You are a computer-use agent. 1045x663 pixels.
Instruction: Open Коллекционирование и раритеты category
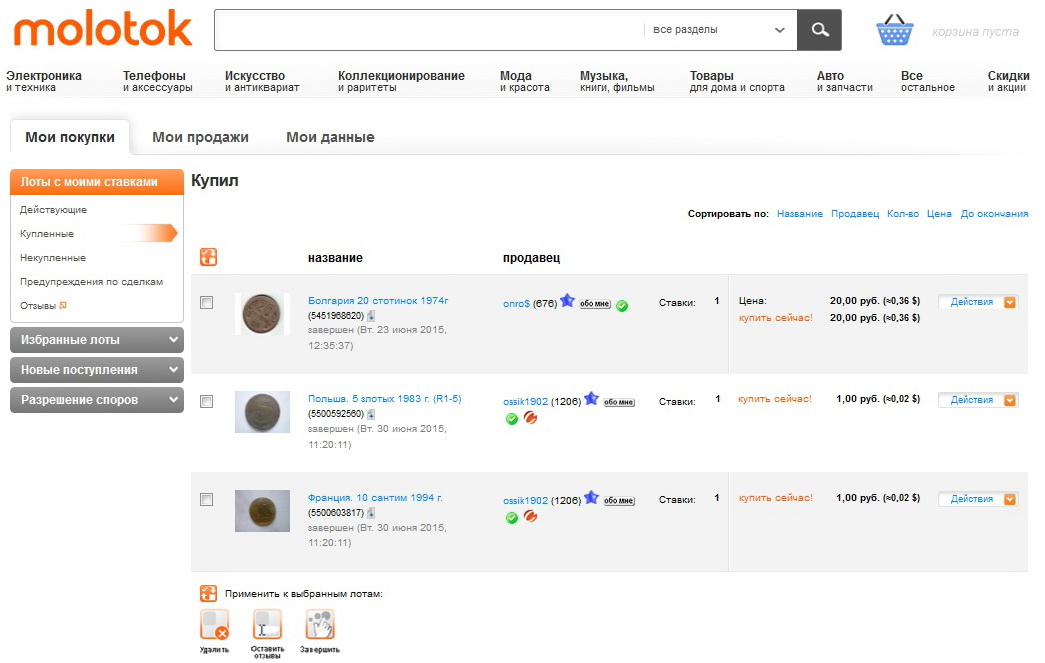coord(401,81)
